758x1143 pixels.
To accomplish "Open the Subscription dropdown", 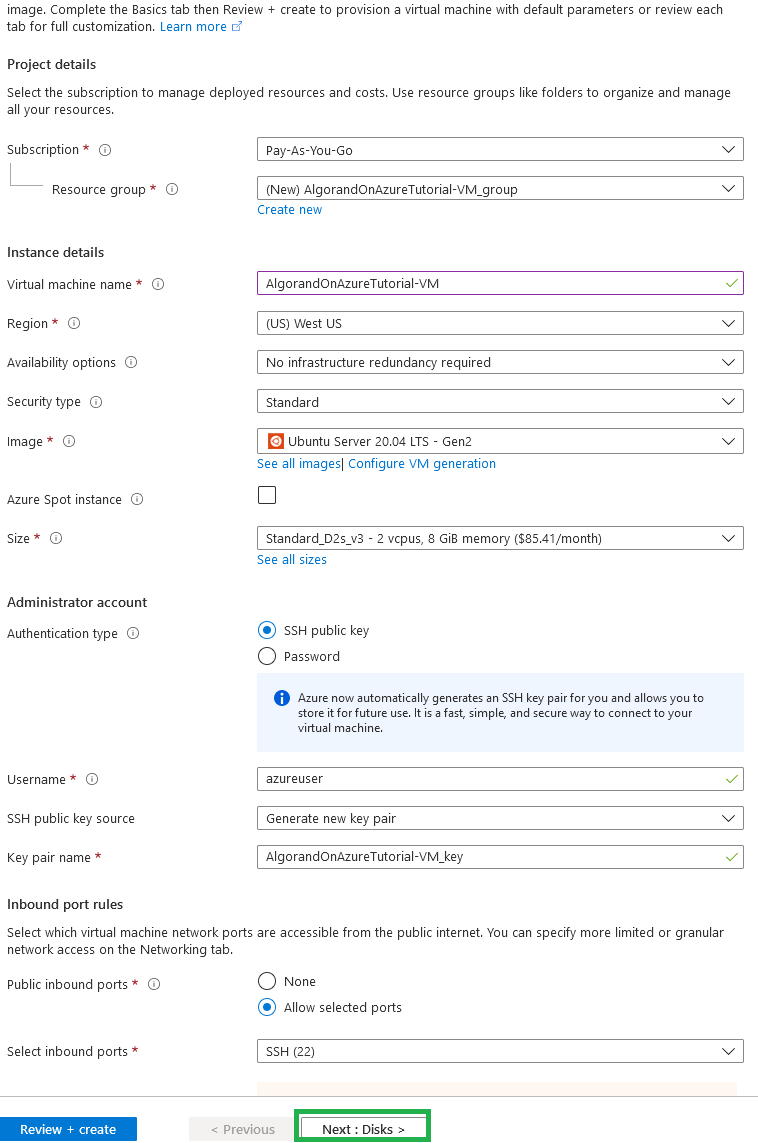I will (x=500, y=149).
